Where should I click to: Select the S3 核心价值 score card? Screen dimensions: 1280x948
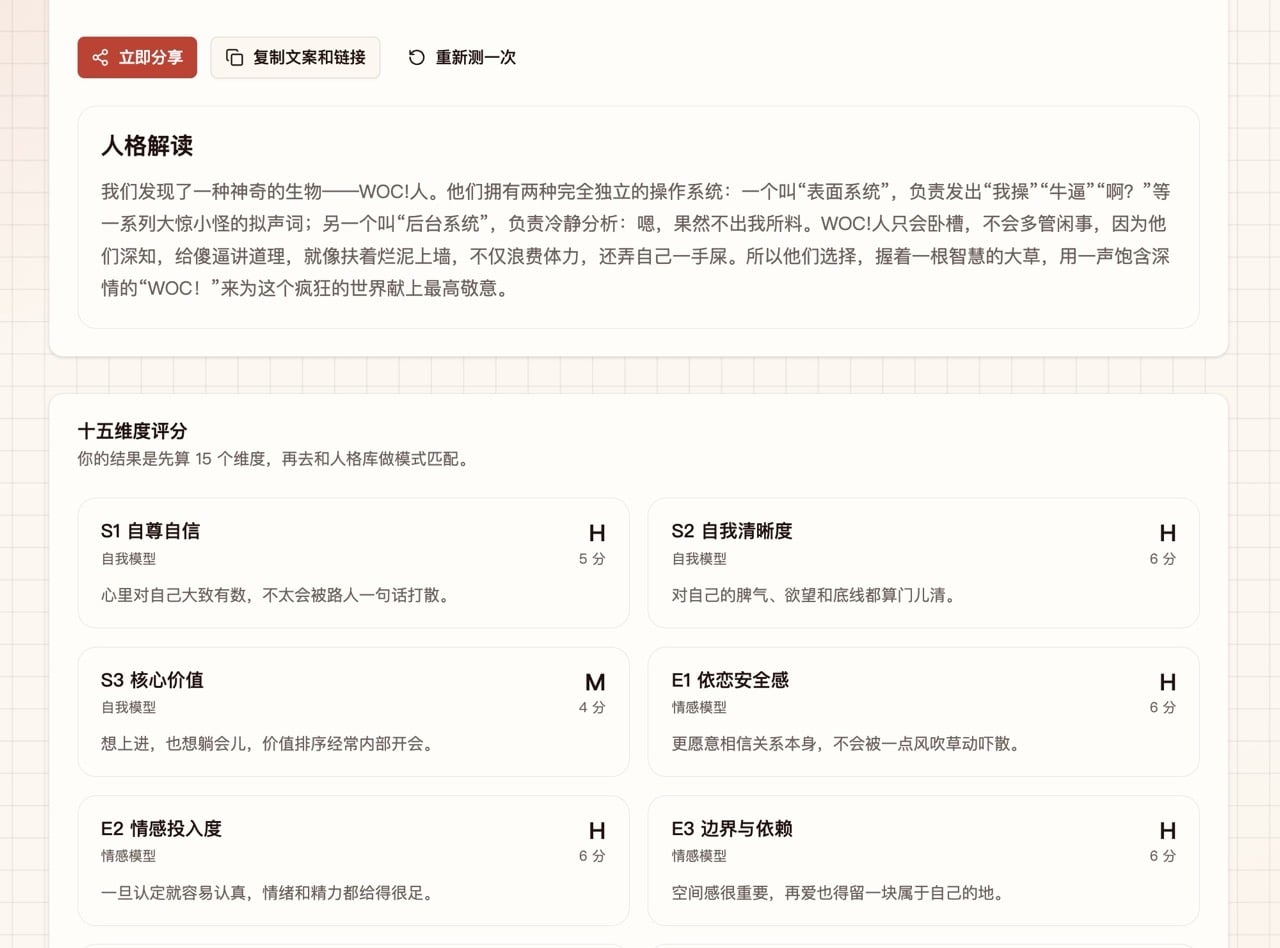click(353, 711)
